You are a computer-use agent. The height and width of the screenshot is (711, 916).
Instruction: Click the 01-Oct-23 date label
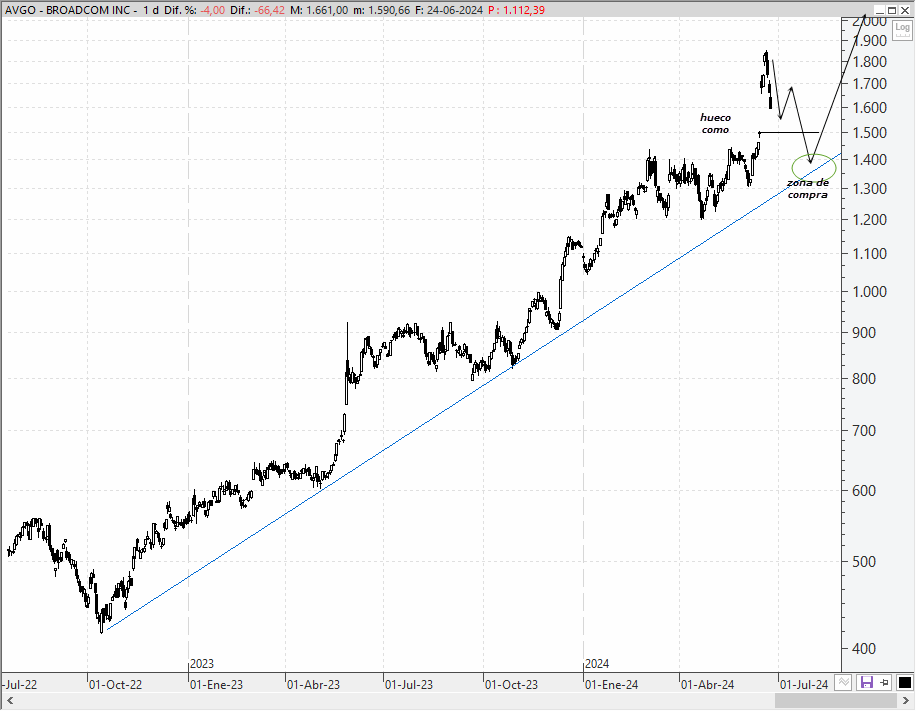[511, 685]
